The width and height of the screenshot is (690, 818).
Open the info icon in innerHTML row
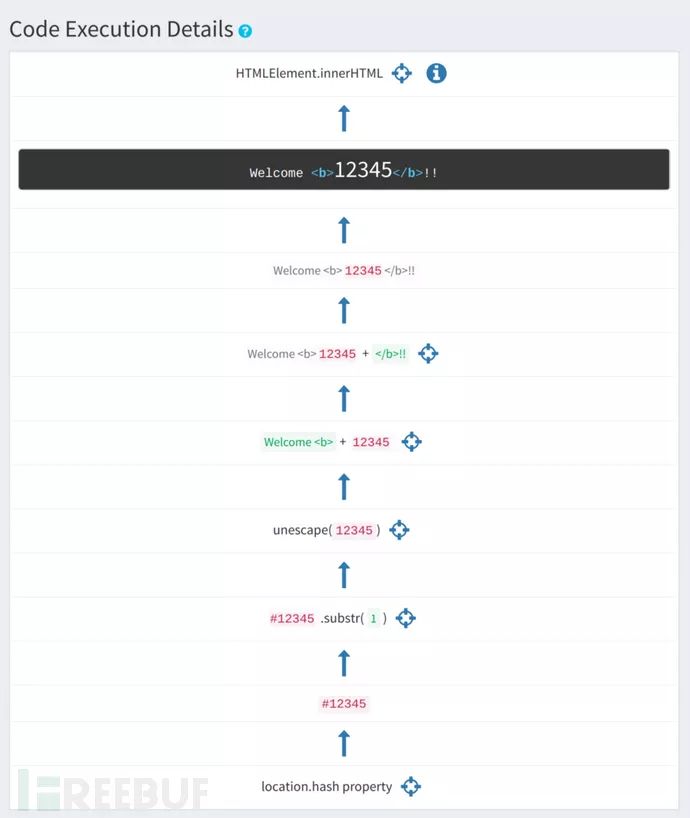(x=436, y=73)
